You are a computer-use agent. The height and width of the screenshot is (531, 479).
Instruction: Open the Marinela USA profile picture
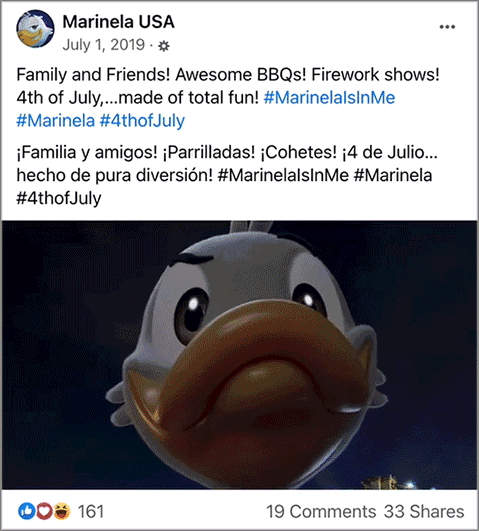(35, 29)
